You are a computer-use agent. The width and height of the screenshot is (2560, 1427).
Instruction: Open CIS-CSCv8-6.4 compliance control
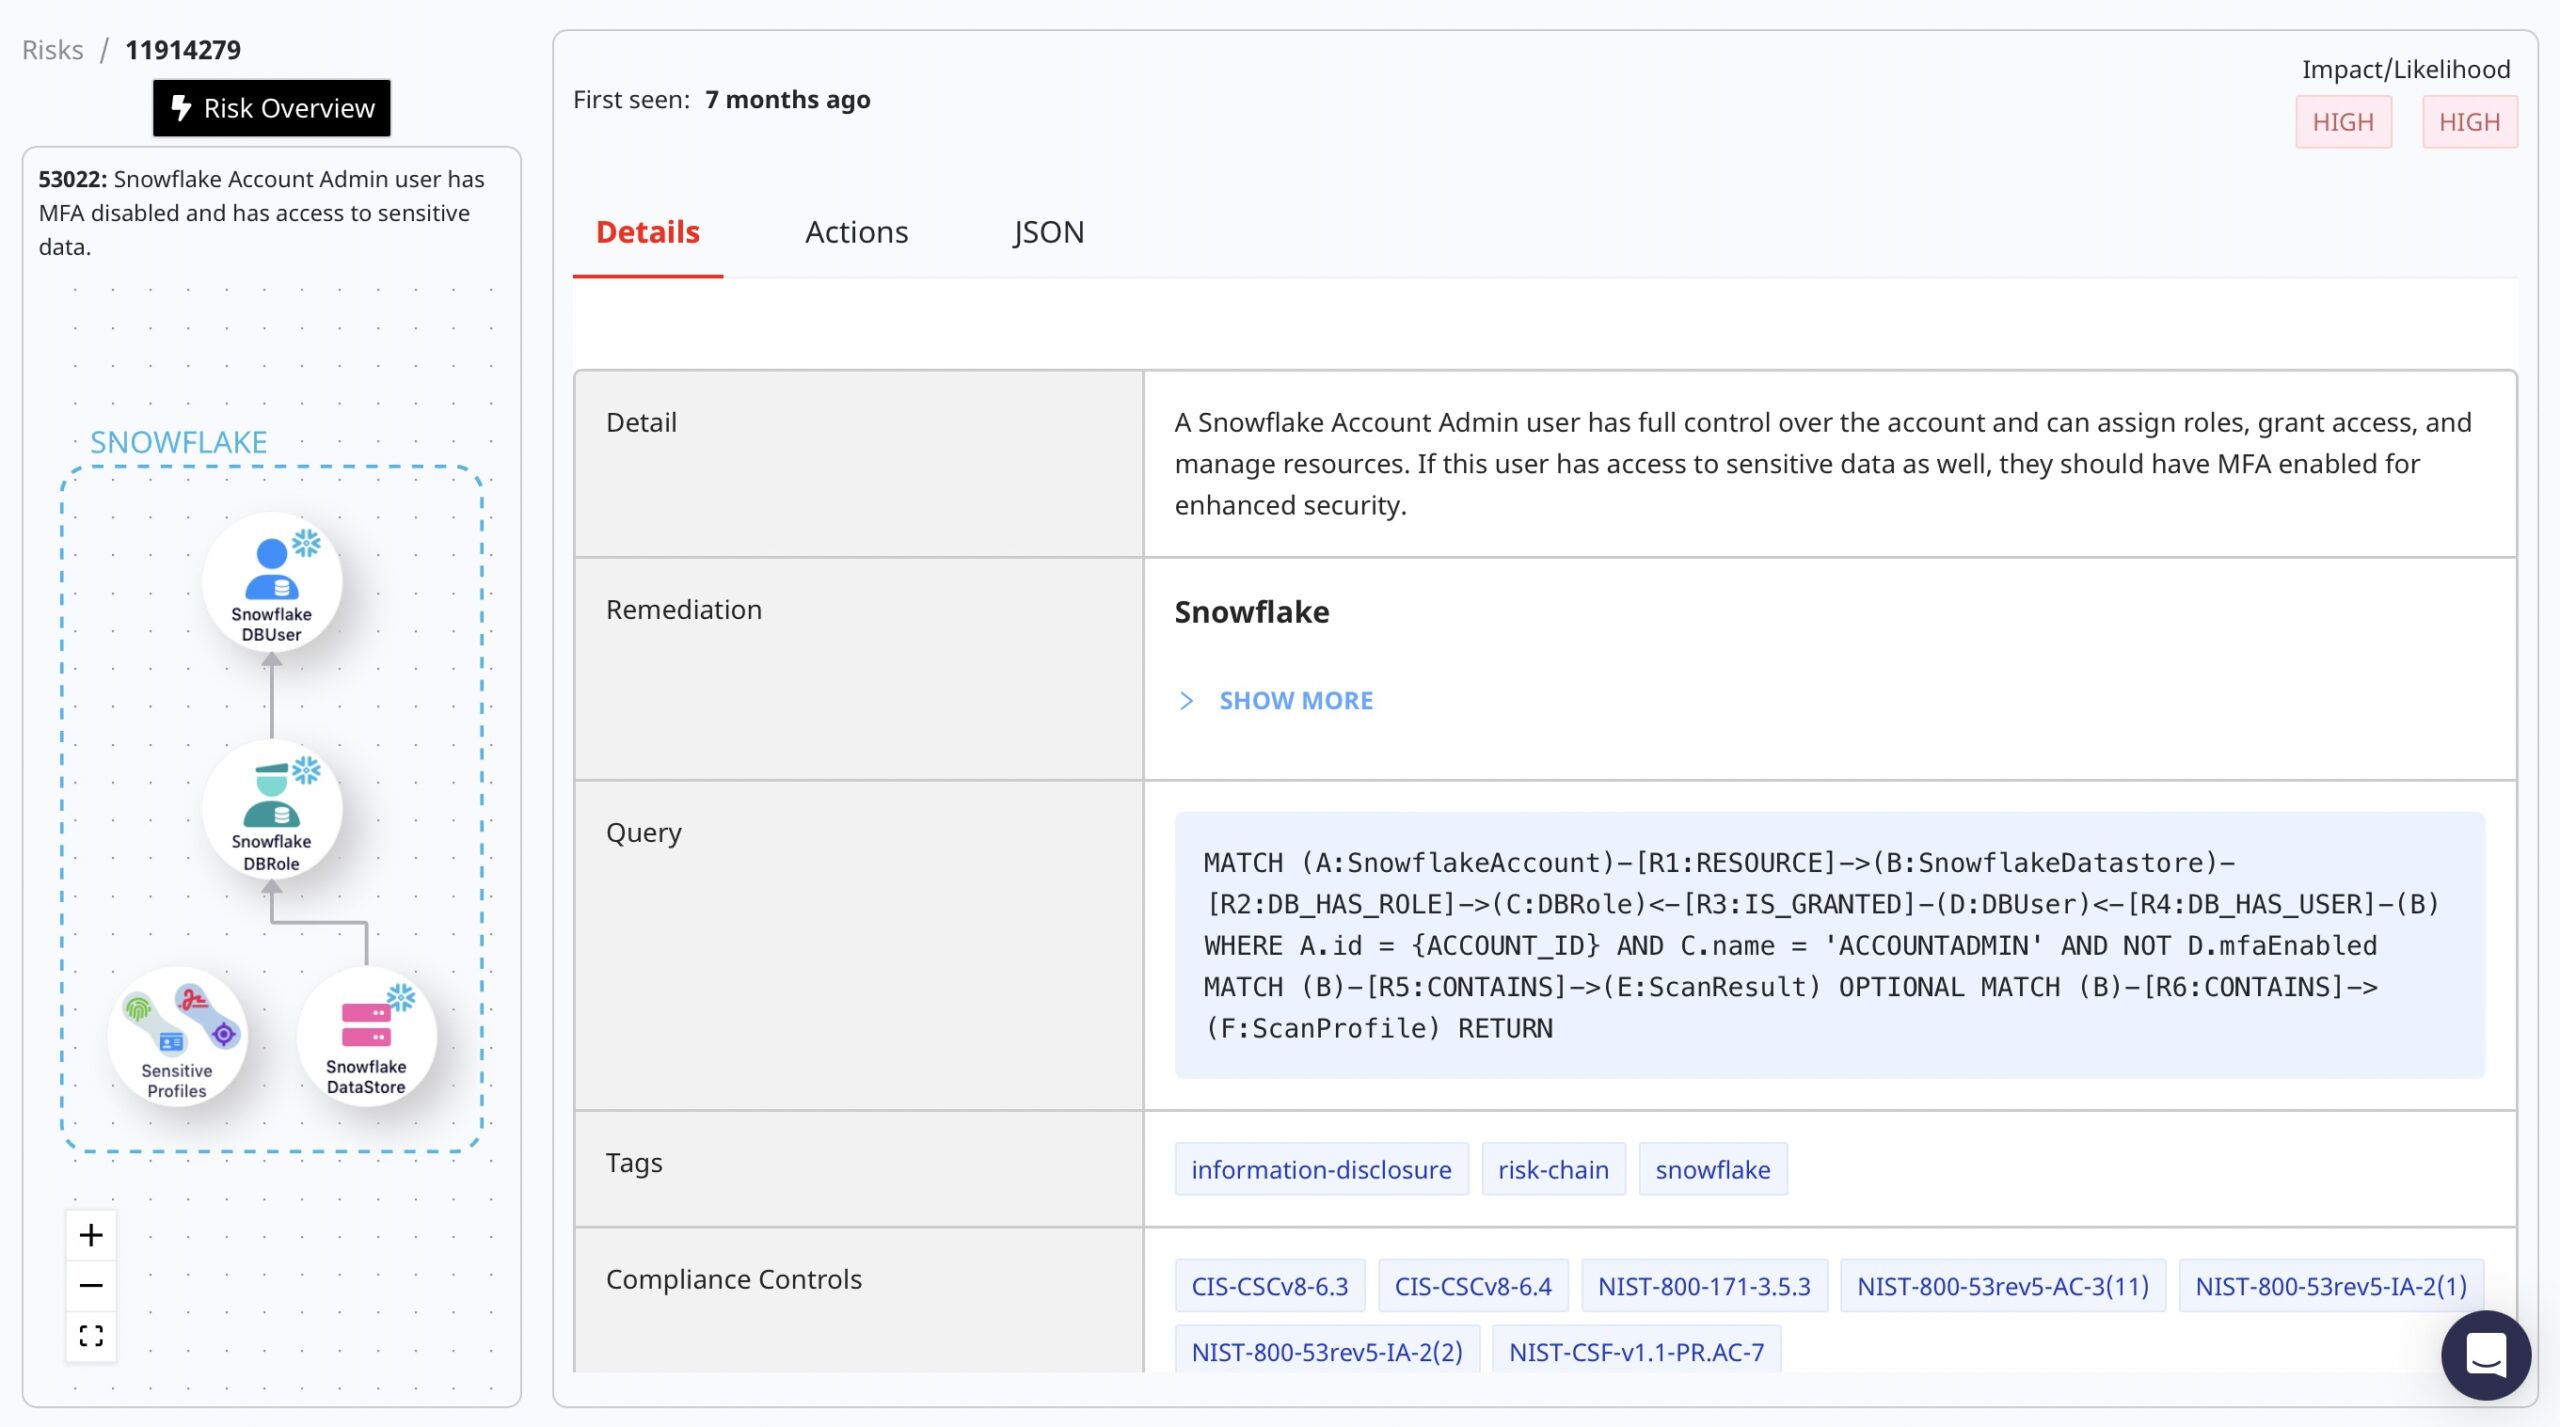click(1473, 1286)
